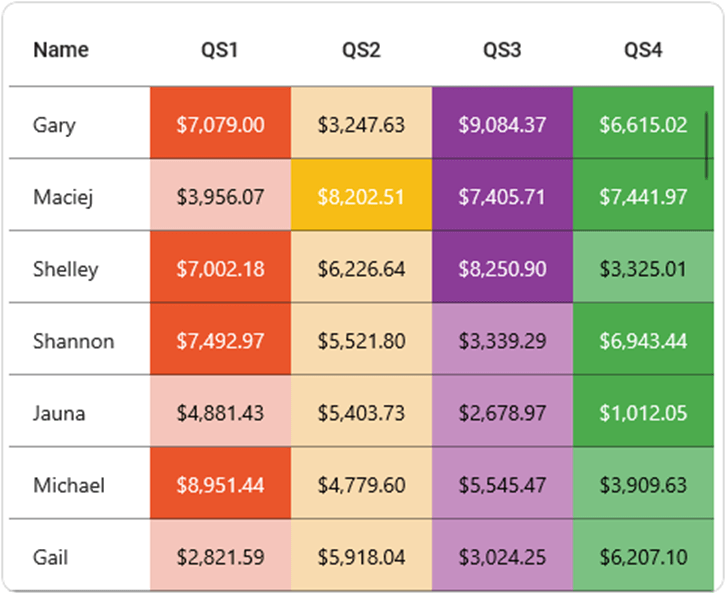The height and width of the screenshot is (593, 726).
Task: Click the QS2 column header
Action: tap(361, 50)
